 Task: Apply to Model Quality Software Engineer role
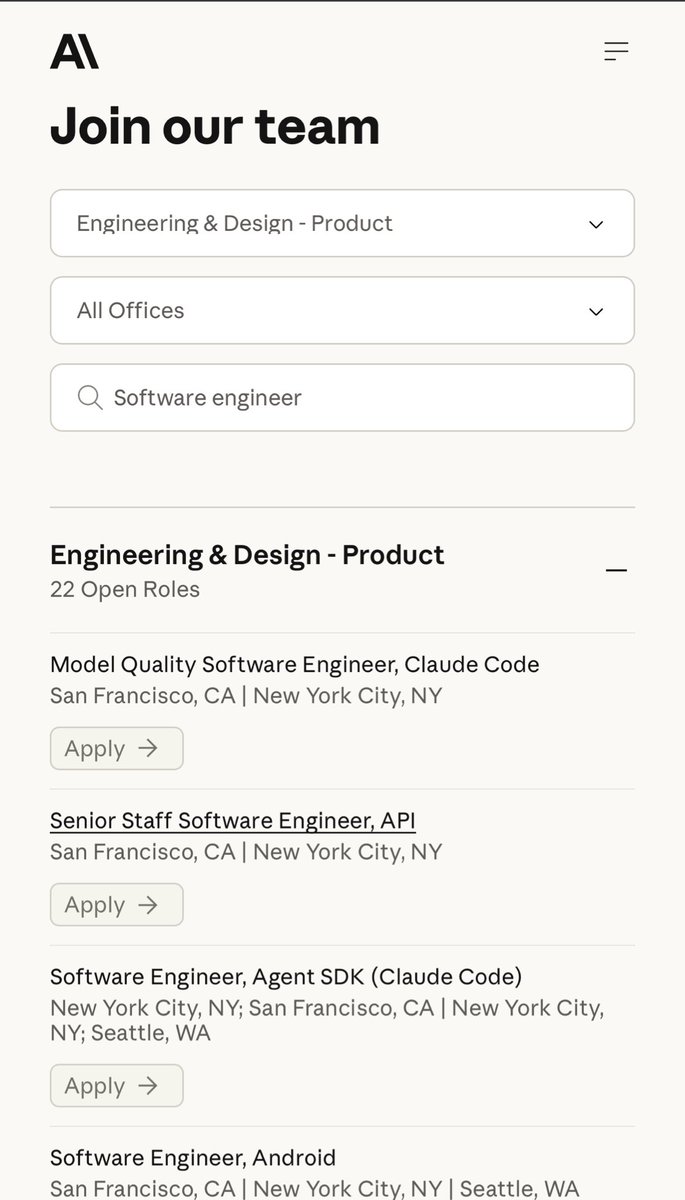tap(116, 748)
